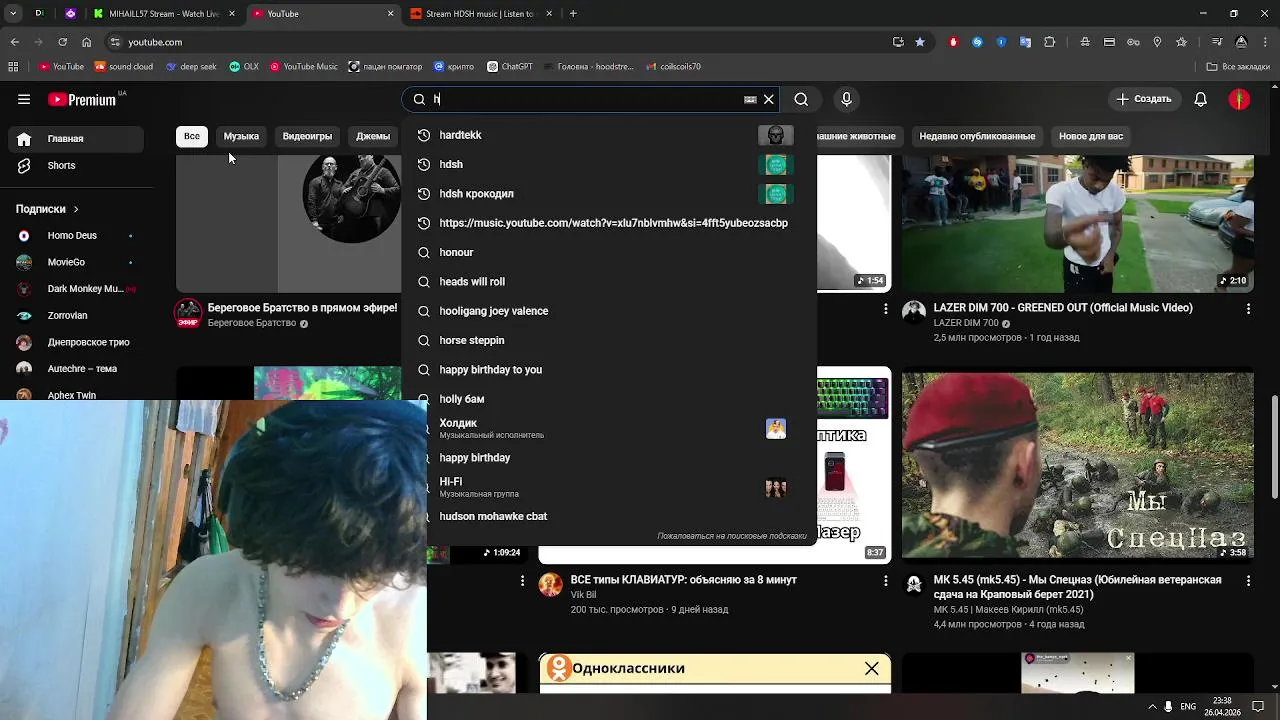This screenshot has height=720, width=1280.
Task: Expand the Подписки section
Action: click(47, 209)
